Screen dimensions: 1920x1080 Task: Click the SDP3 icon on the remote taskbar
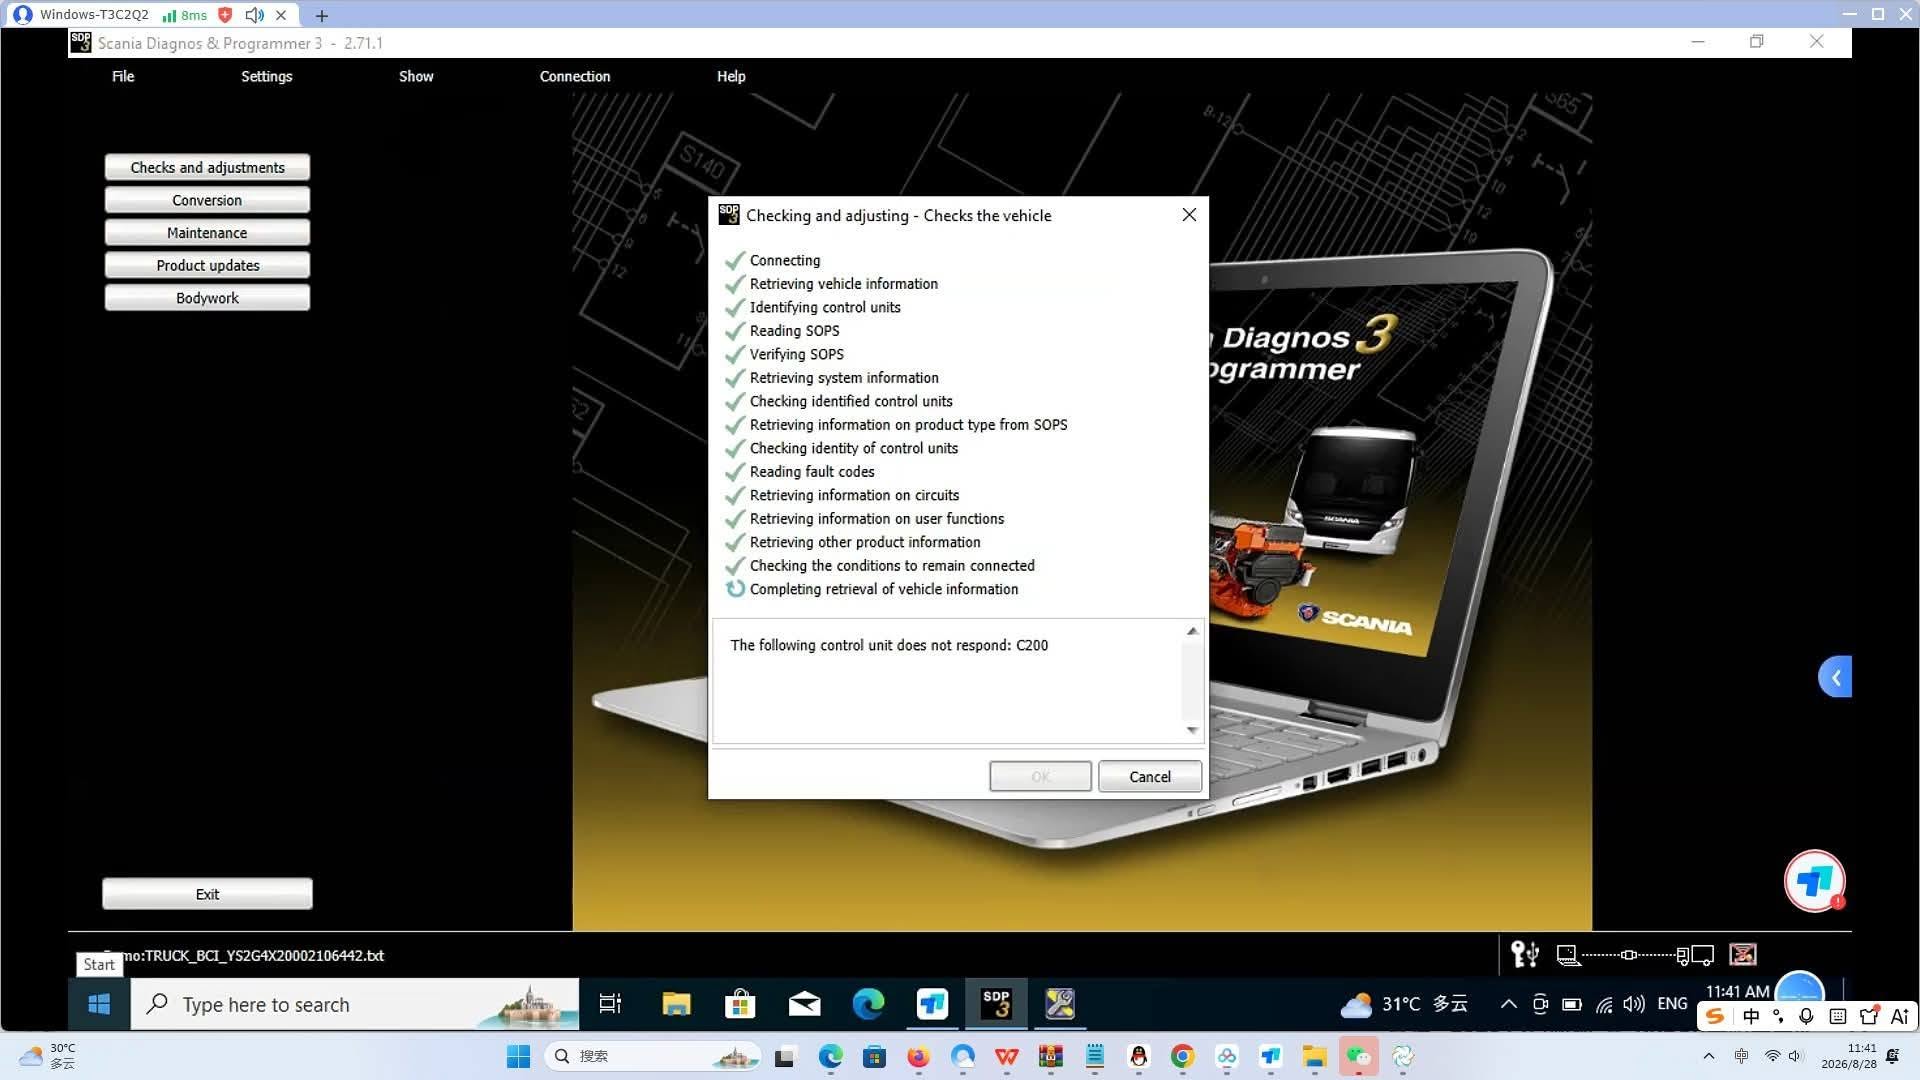click(996, 1004)
